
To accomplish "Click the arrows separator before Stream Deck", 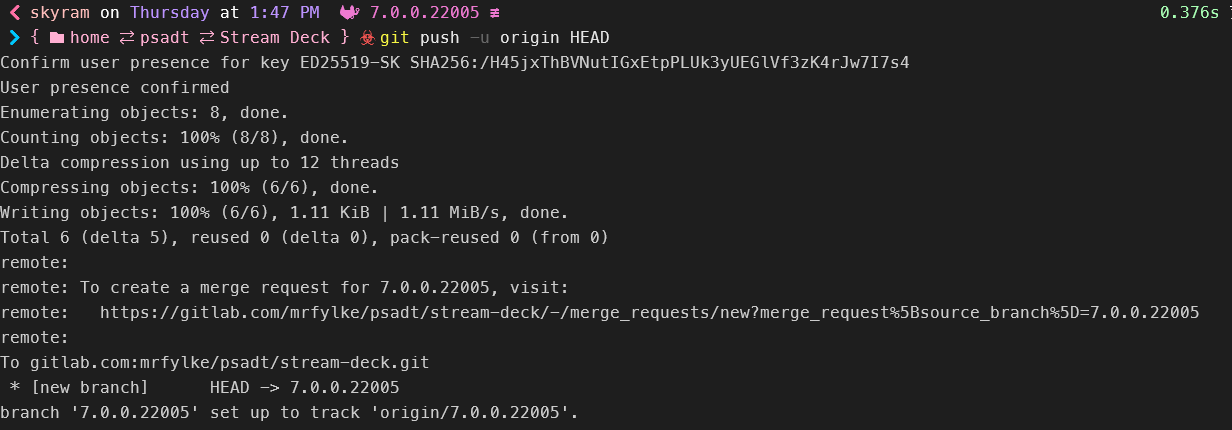I will [x=209, y=38].
